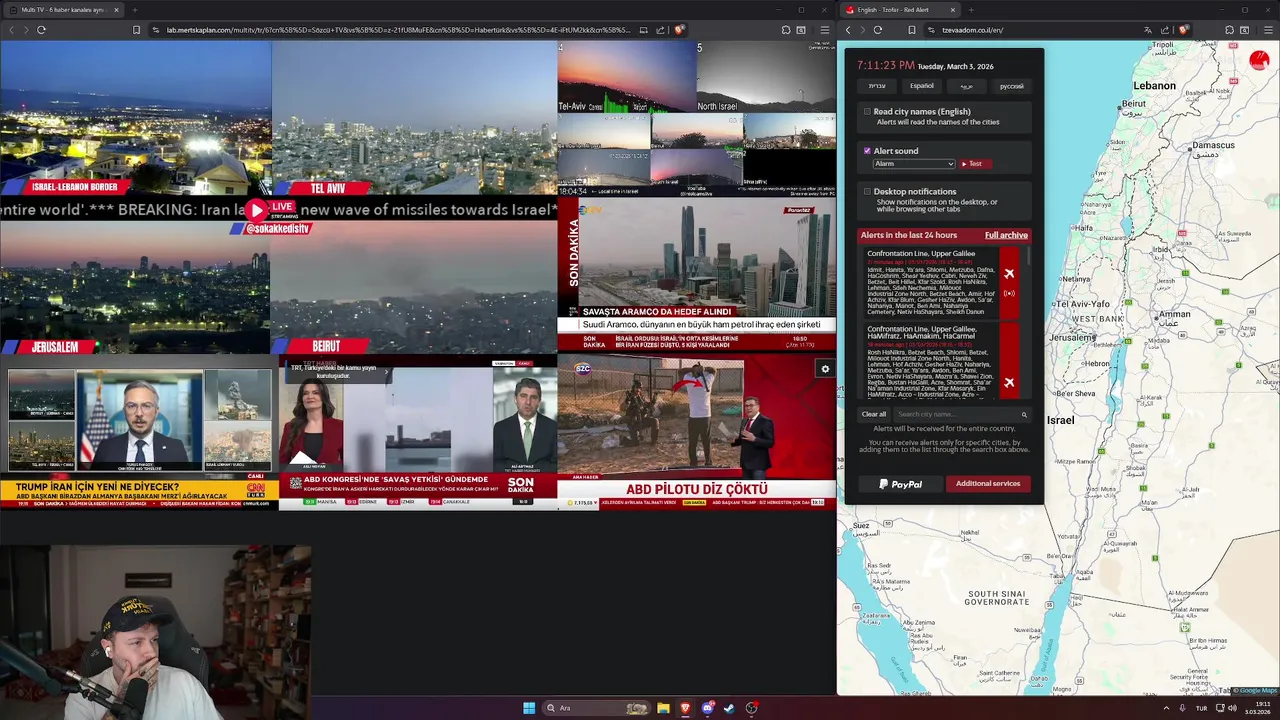The image size is (1280, 720).
Task: Click the city search magnifier icon
Action: pyautogui.click(x=1023, y=414)
